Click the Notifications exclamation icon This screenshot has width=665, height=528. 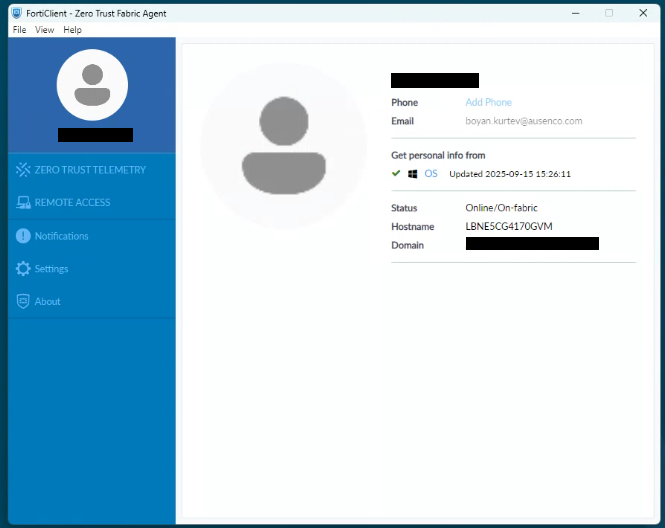[23, 236]
